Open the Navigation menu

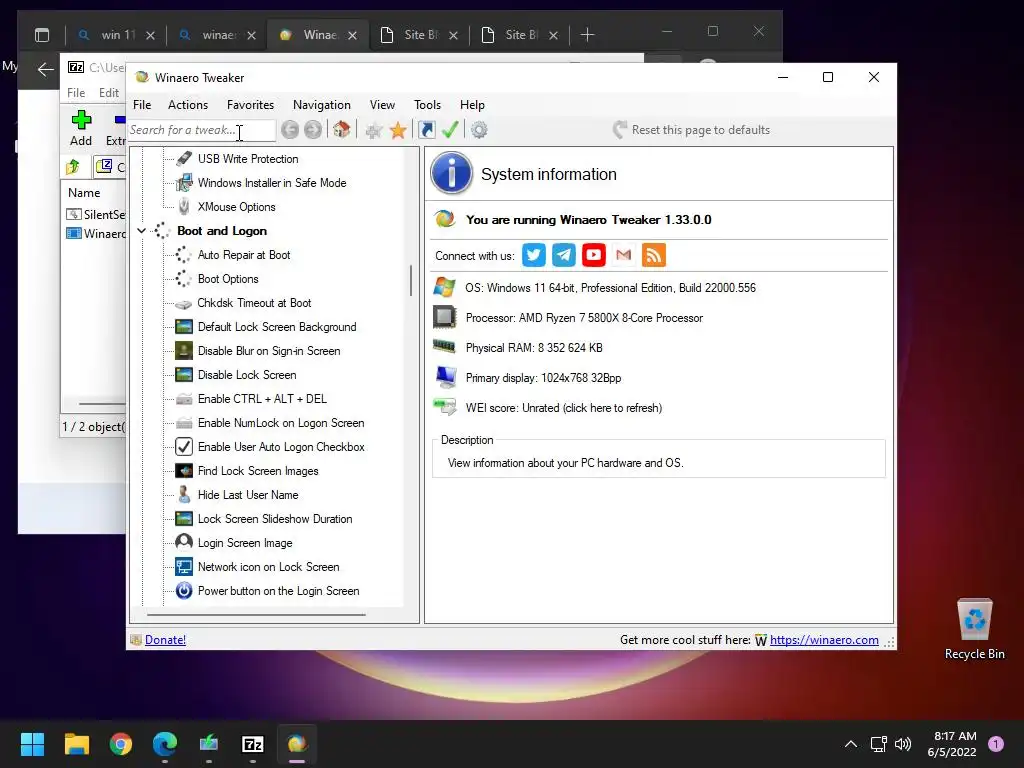[x=321, y=104]
